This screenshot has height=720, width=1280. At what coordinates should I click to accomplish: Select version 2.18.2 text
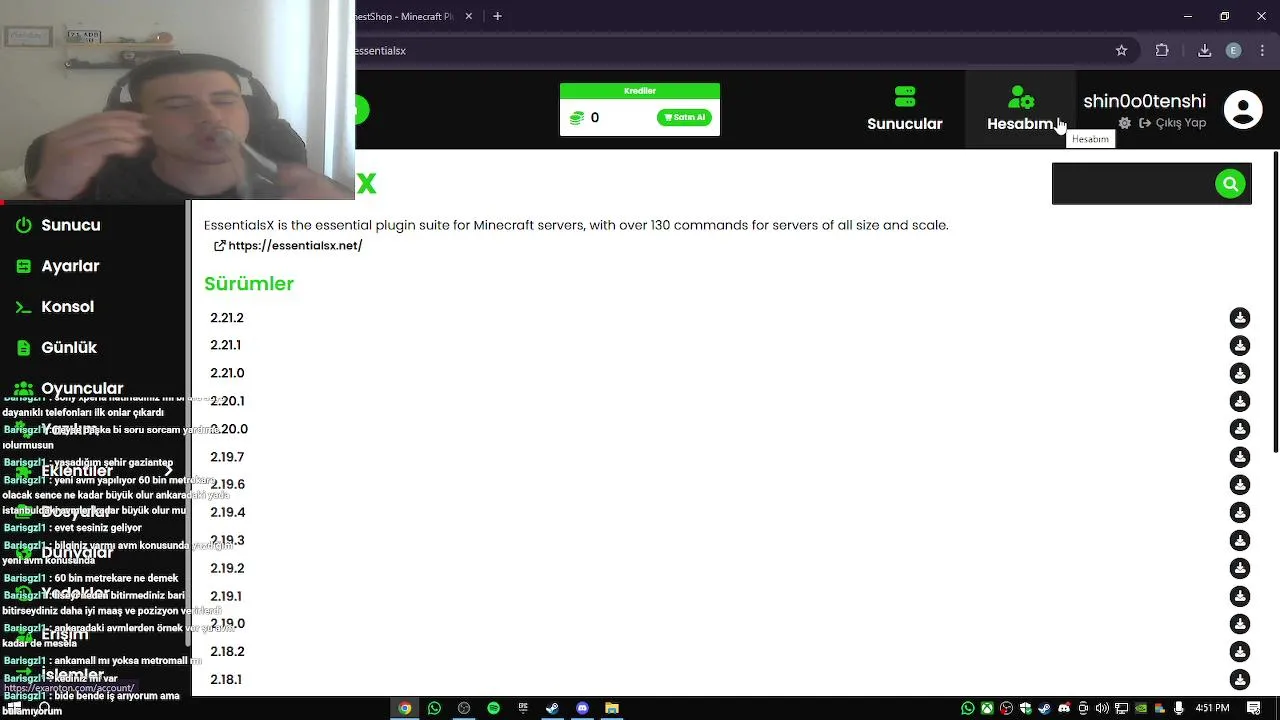click(x=227, y=652)
